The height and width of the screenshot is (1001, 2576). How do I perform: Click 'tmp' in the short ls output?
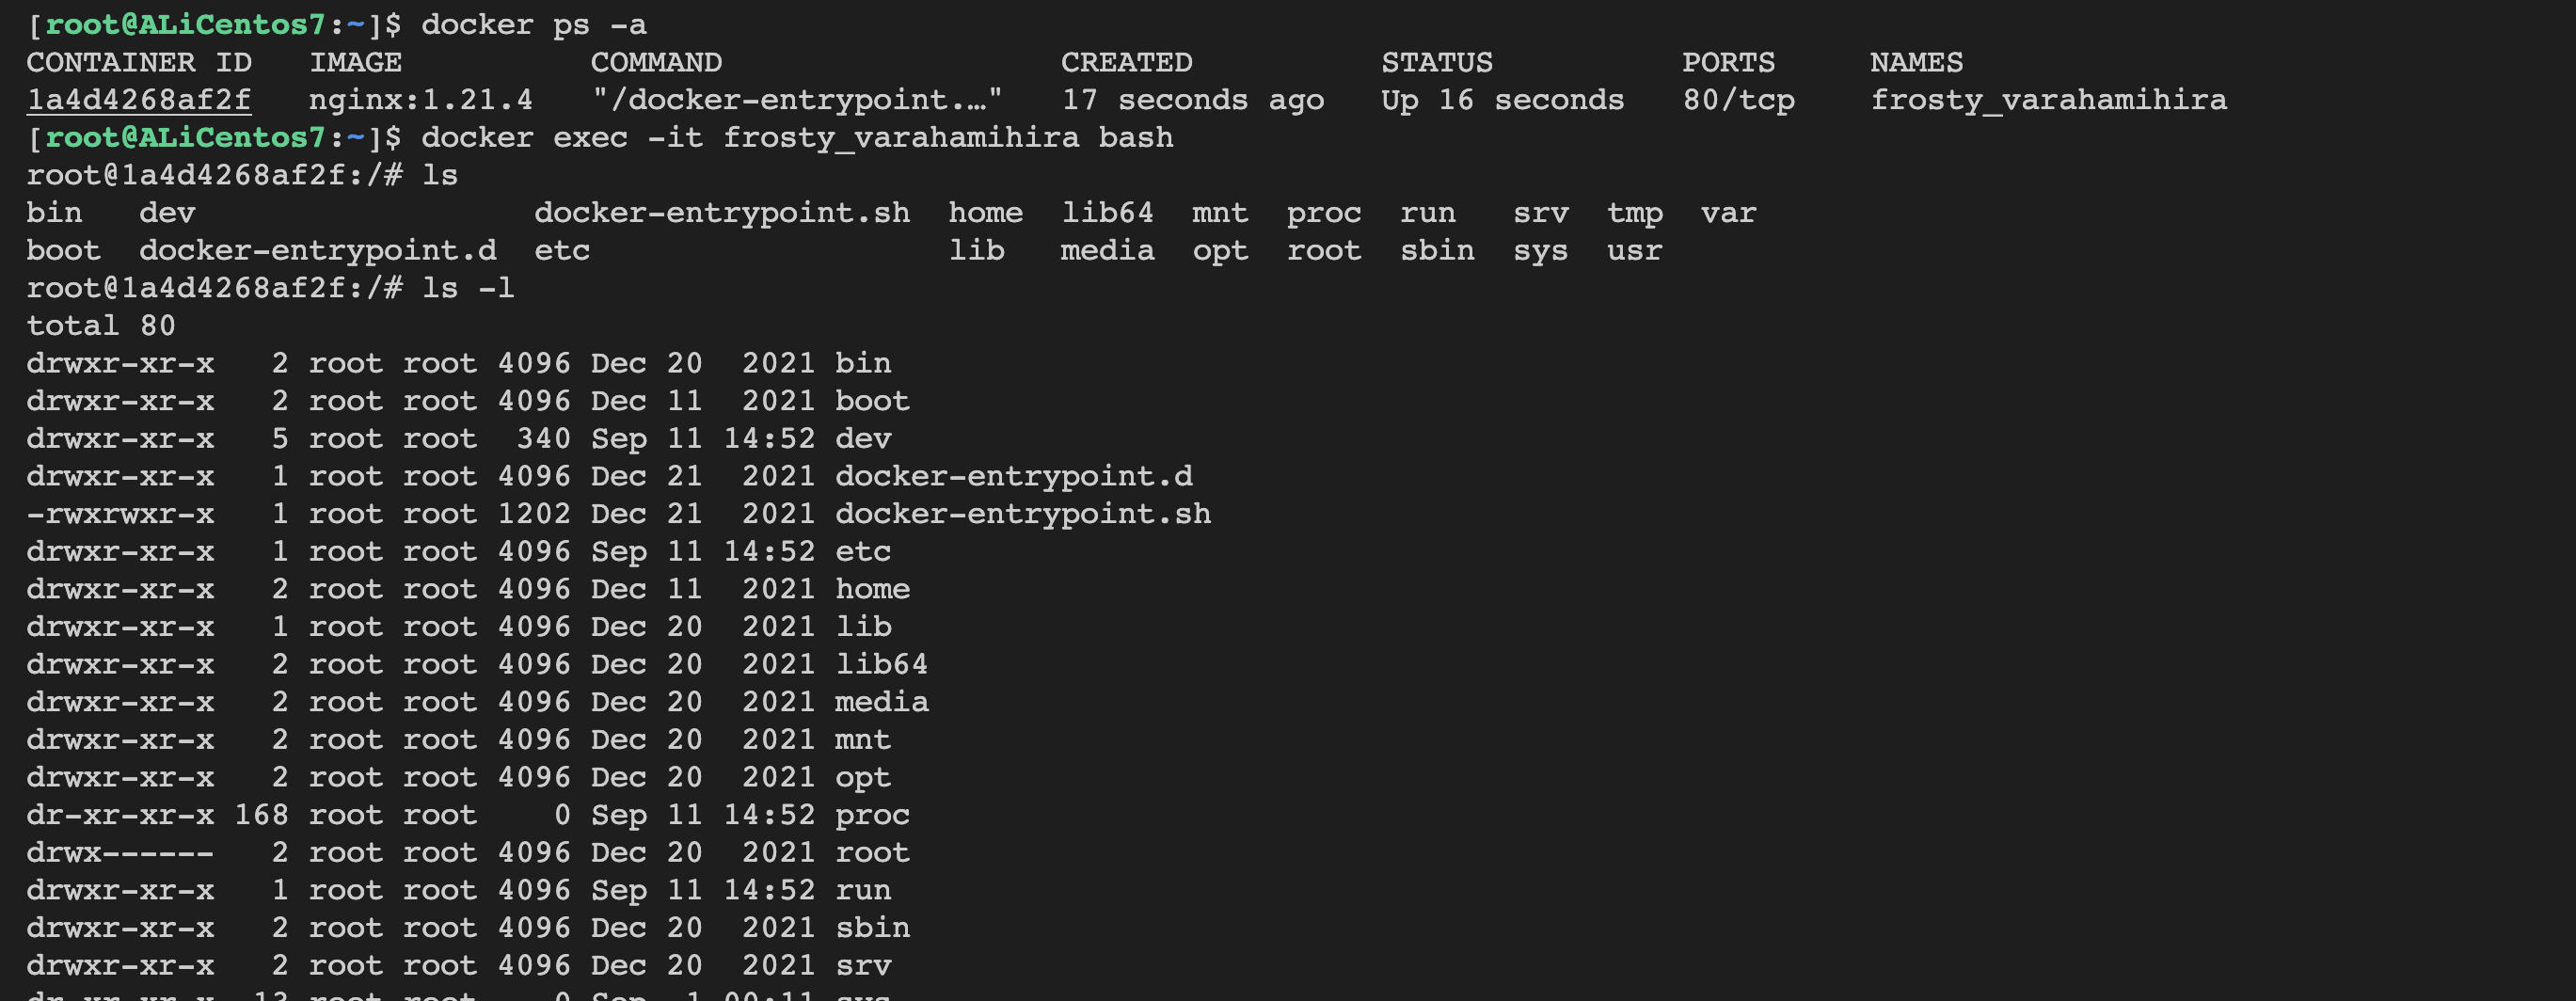pyautogui.click(x=1634, y=213)
